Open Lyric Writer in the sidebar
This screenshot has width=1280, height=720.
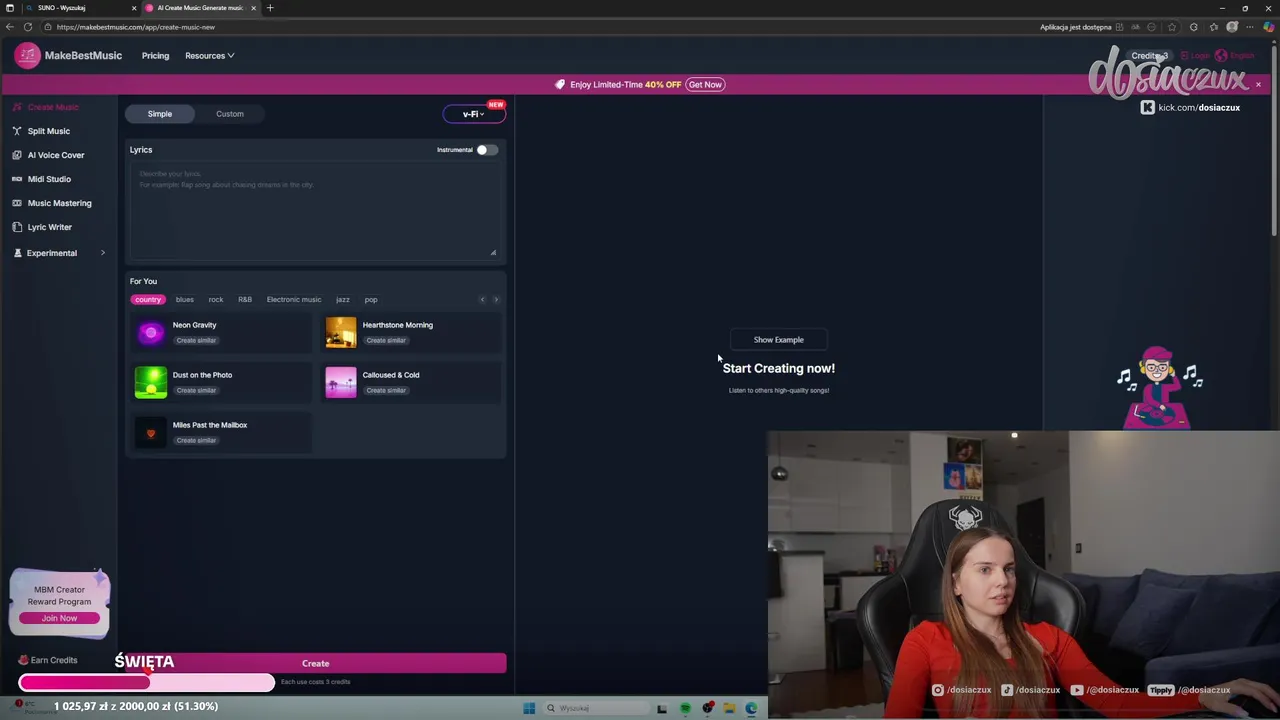click(42, 227)
